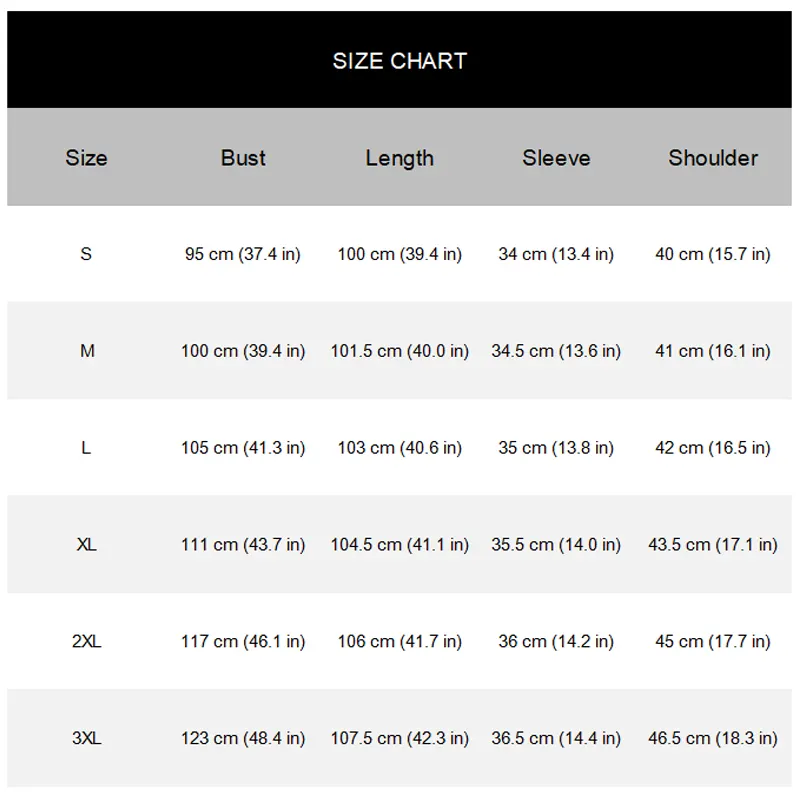The height and width of the screenshot is (800, 800).
Task: Click the 3XL size row label
Action: (x=86, y=738)
